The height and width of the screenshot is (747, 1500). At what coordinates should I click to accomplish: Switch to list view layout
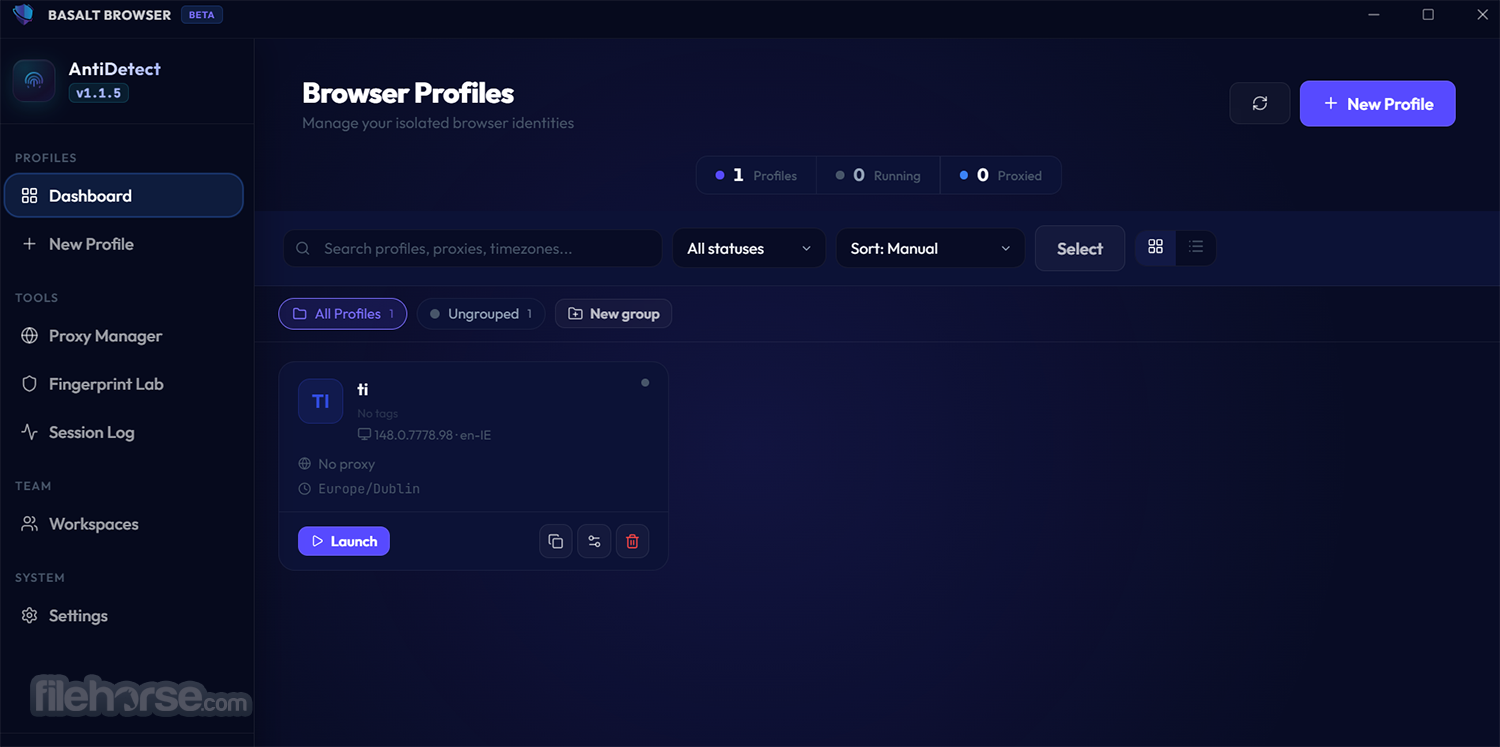point(1196,247)
